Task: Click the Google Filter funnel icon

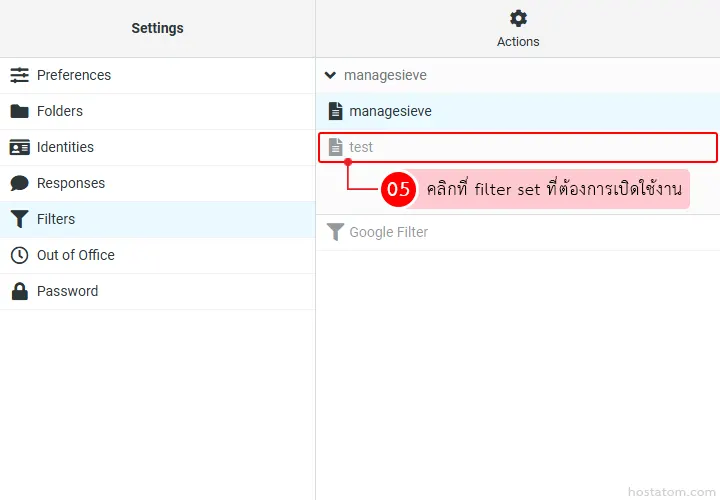Action: tap(336, 232)
